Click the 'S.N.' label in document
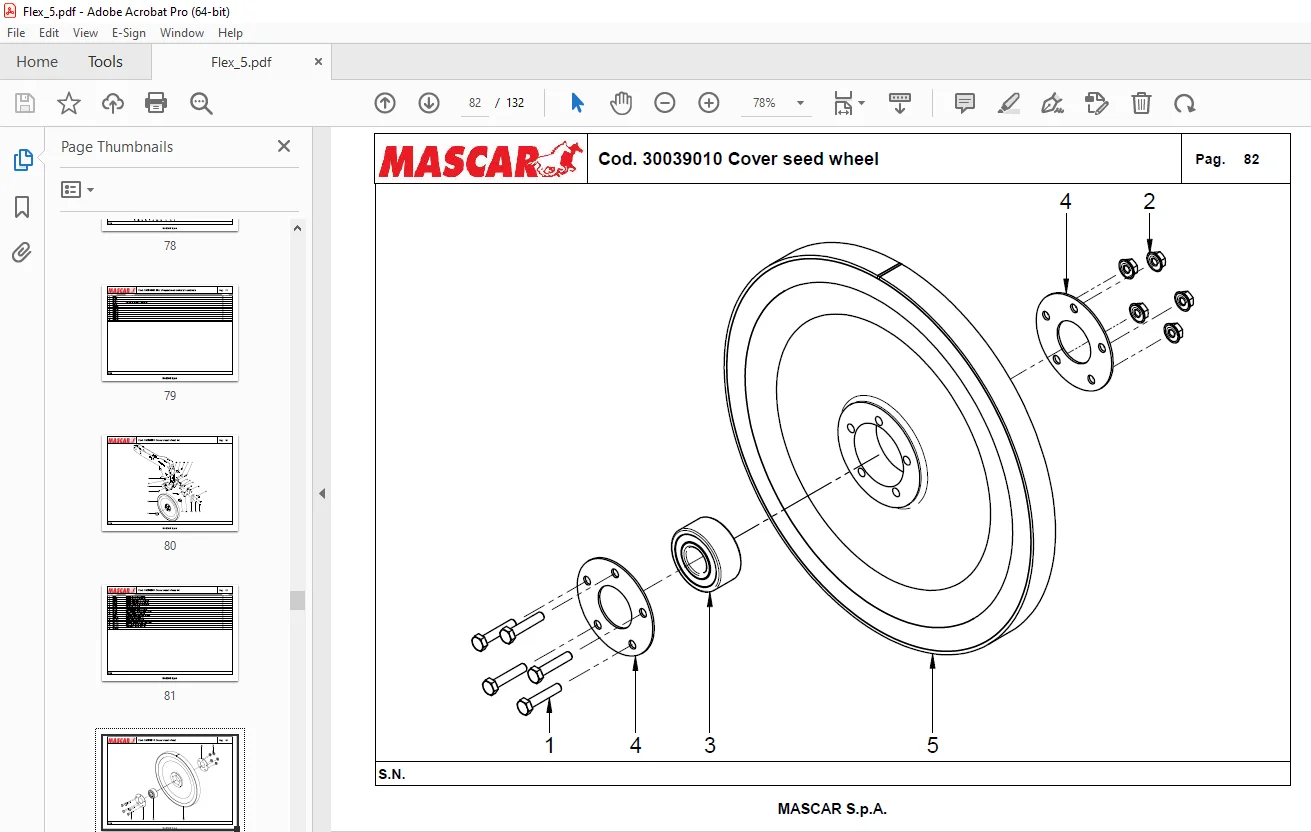Image resolution: width=1311 pixels, height=832 pixels. pyautogui.click(x=392, y=774)
